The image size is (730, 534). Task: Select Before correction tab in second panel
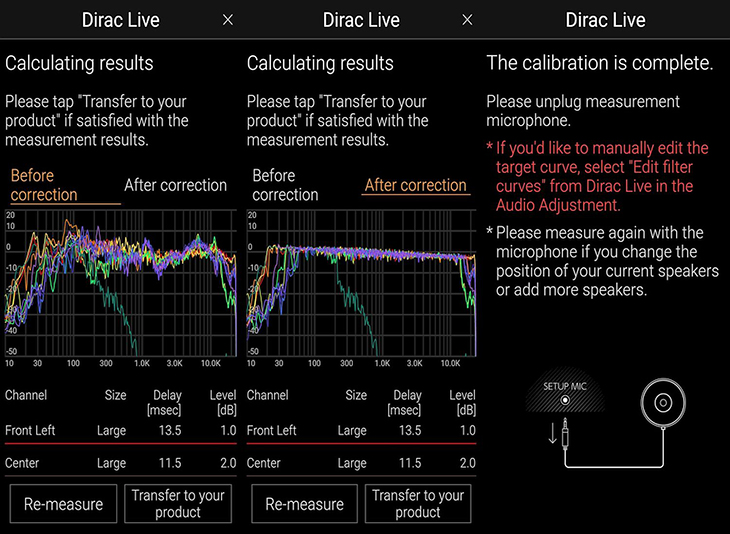285,185
